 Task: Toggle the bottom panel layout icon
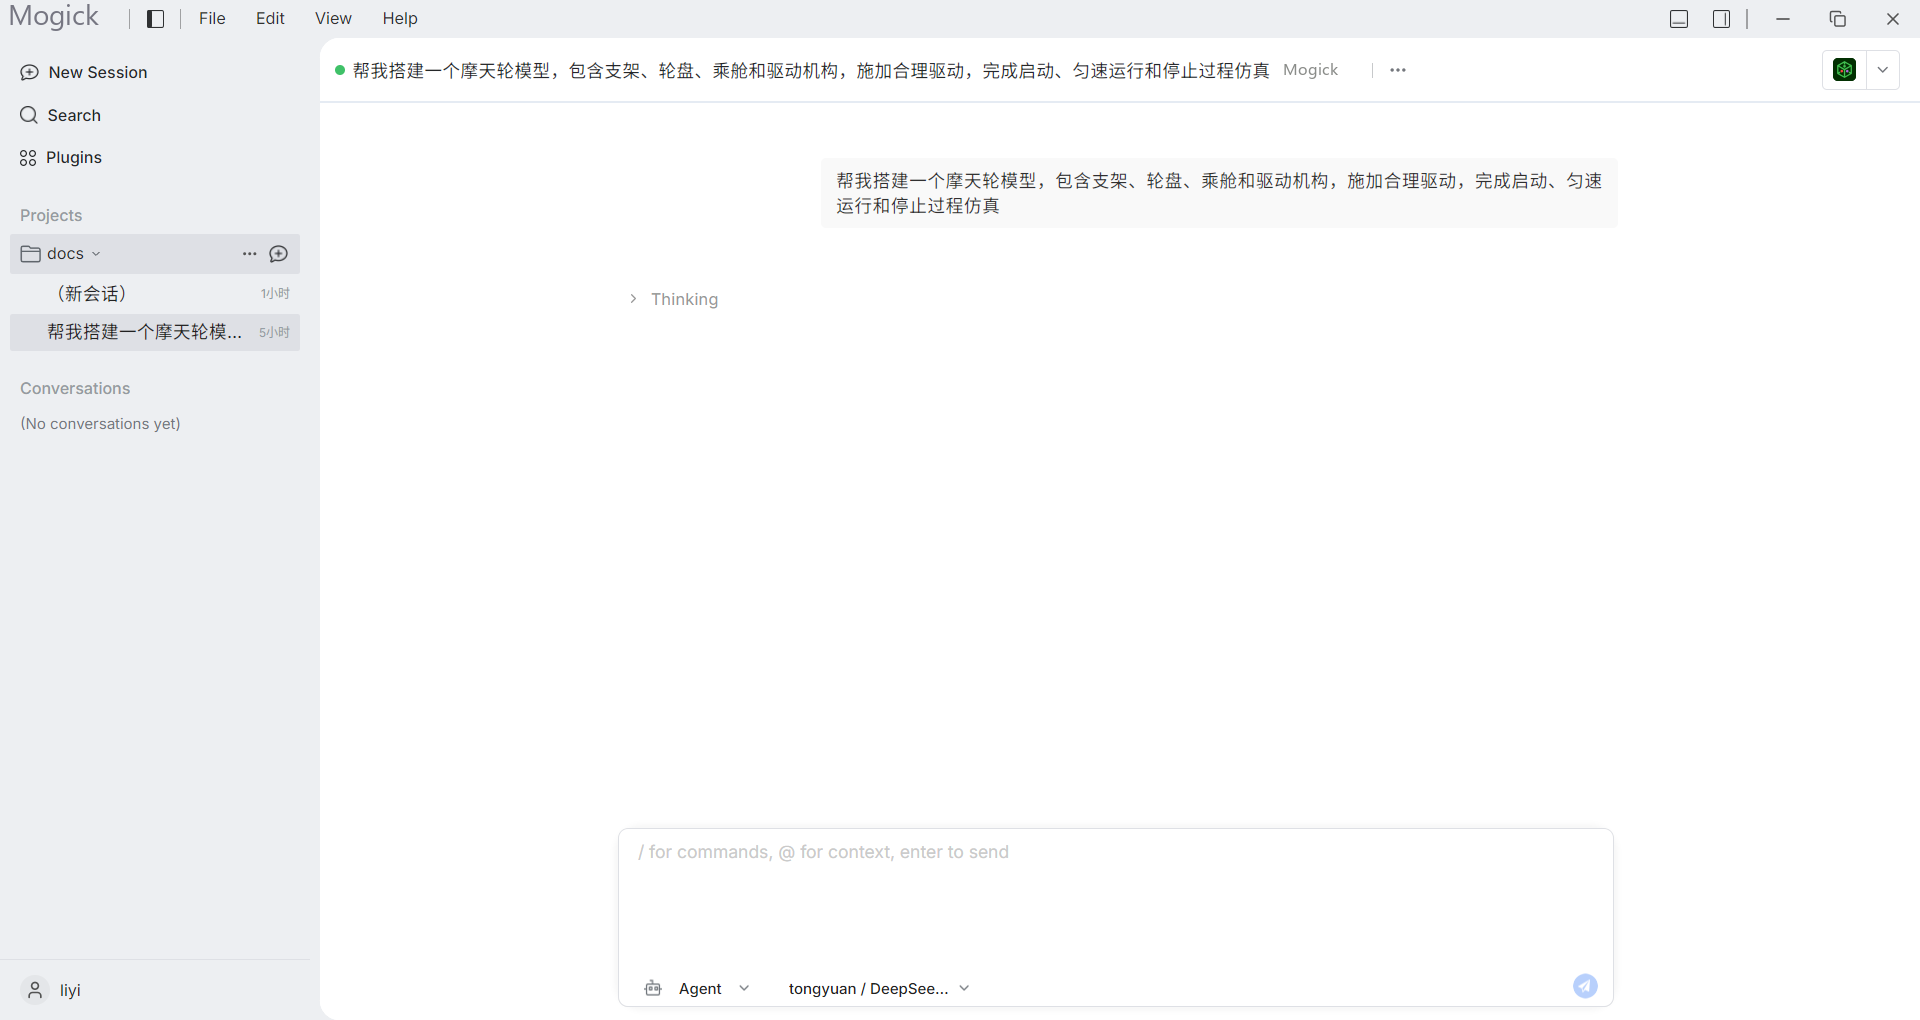[x=1679, y=19]
